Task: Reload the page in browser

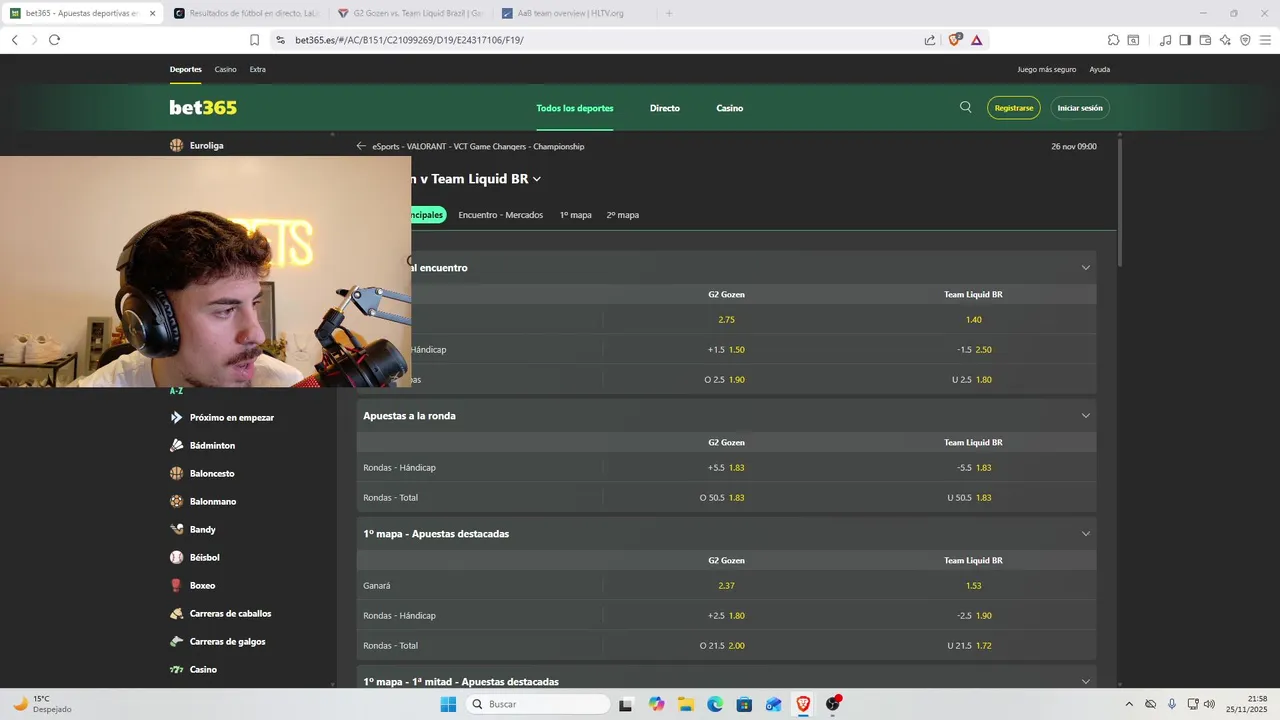Action: click(x=54, y=40)
